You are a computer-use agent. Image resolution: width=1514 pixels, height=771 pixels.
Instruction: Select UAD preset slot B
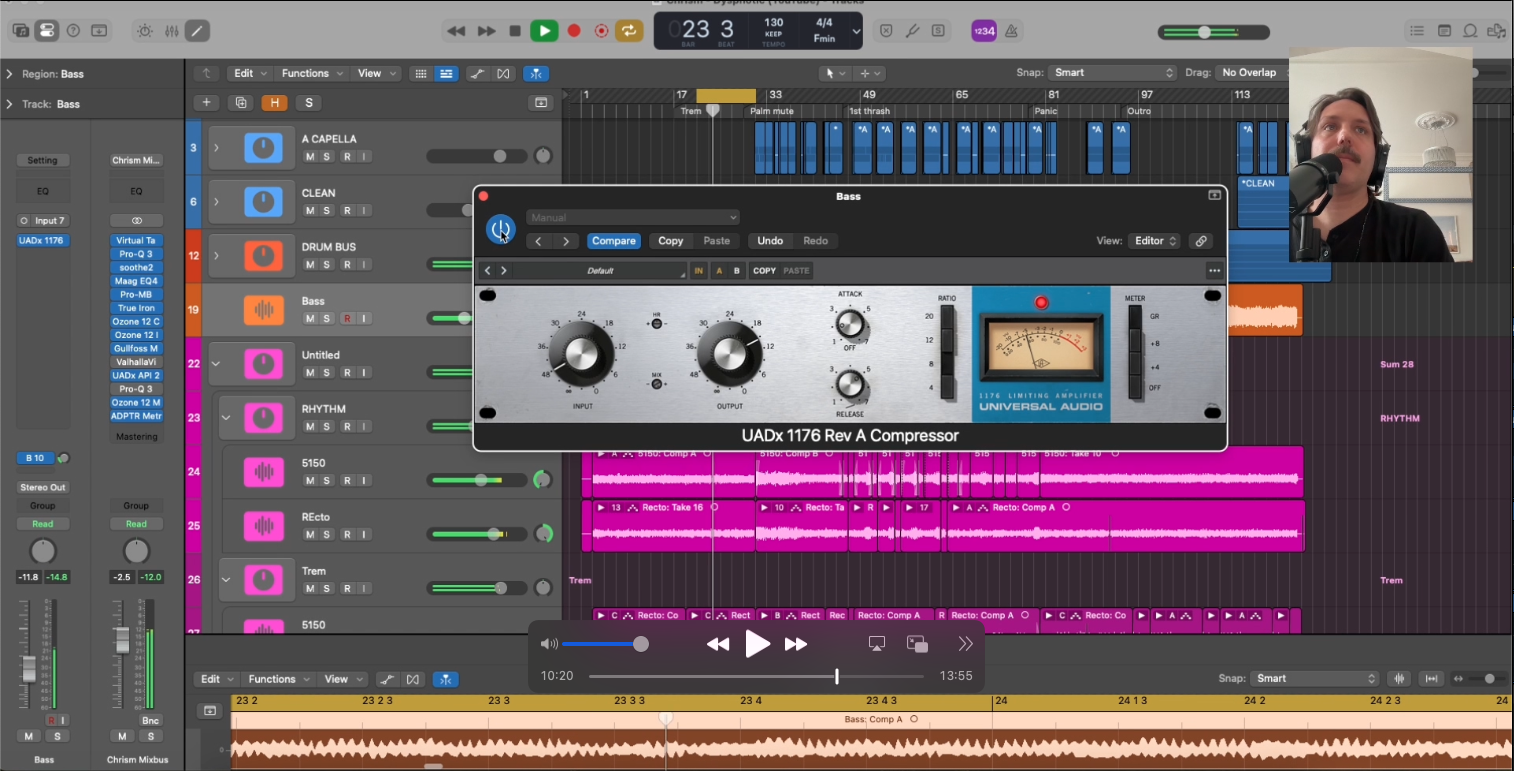coord(737,271)
